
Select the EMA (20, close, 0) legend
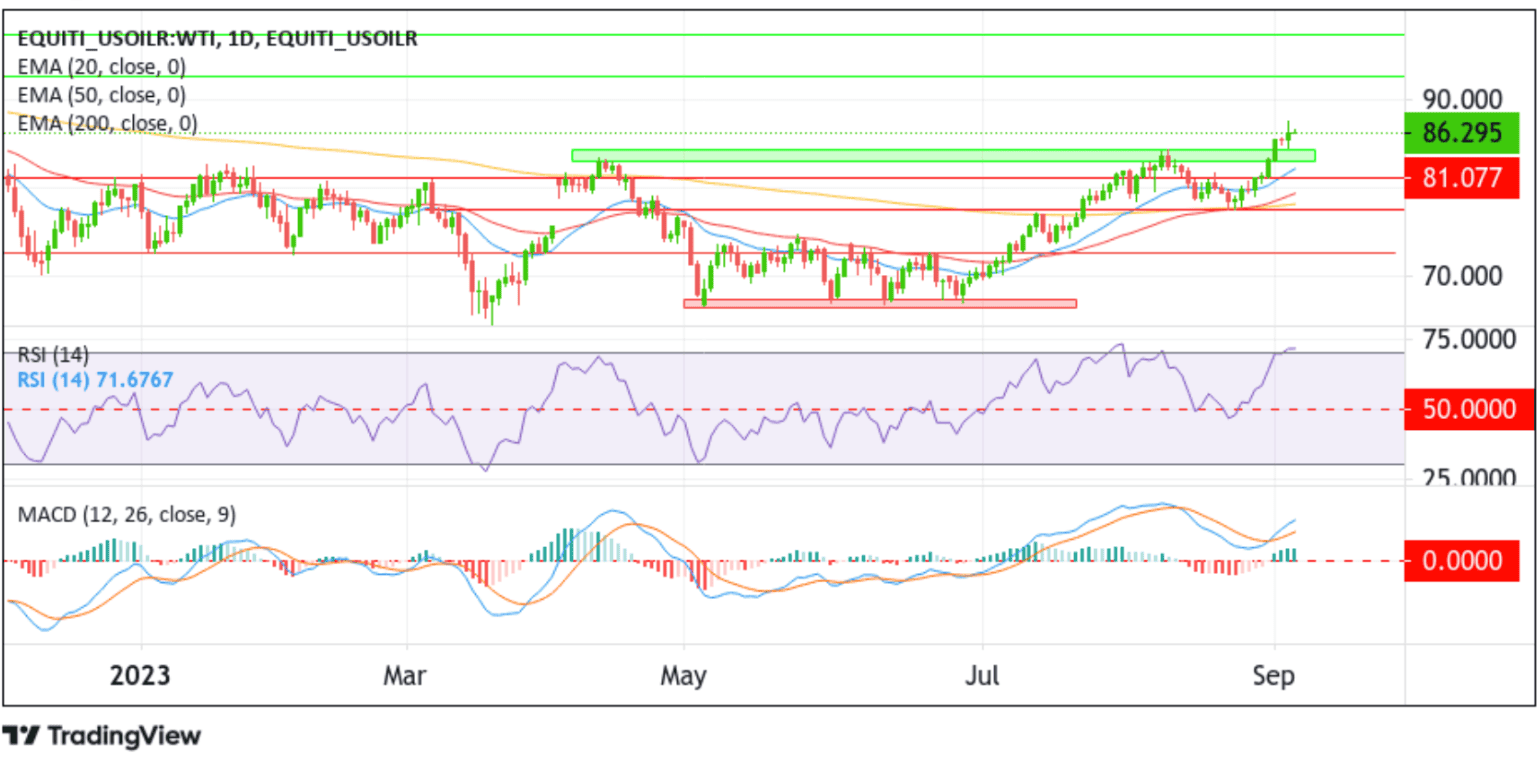(x=102, y=67)
